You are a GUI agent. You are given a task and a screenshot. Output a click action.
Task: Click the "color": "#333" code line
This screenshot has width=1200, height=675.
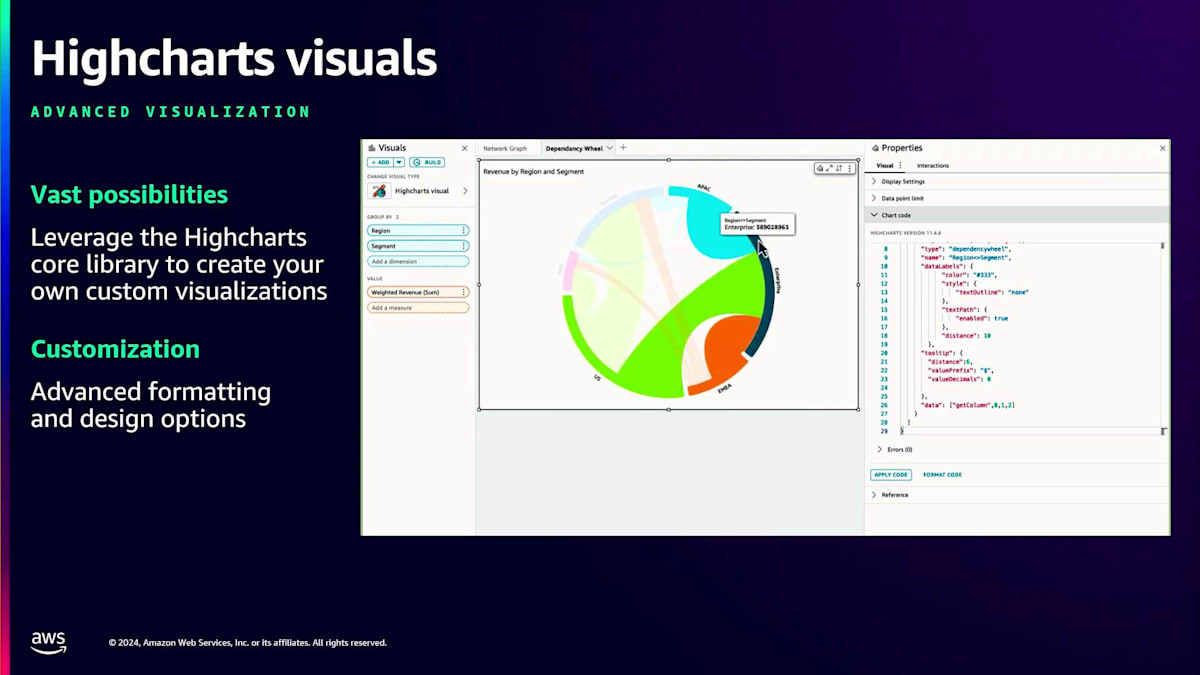[x=969, y=275]
